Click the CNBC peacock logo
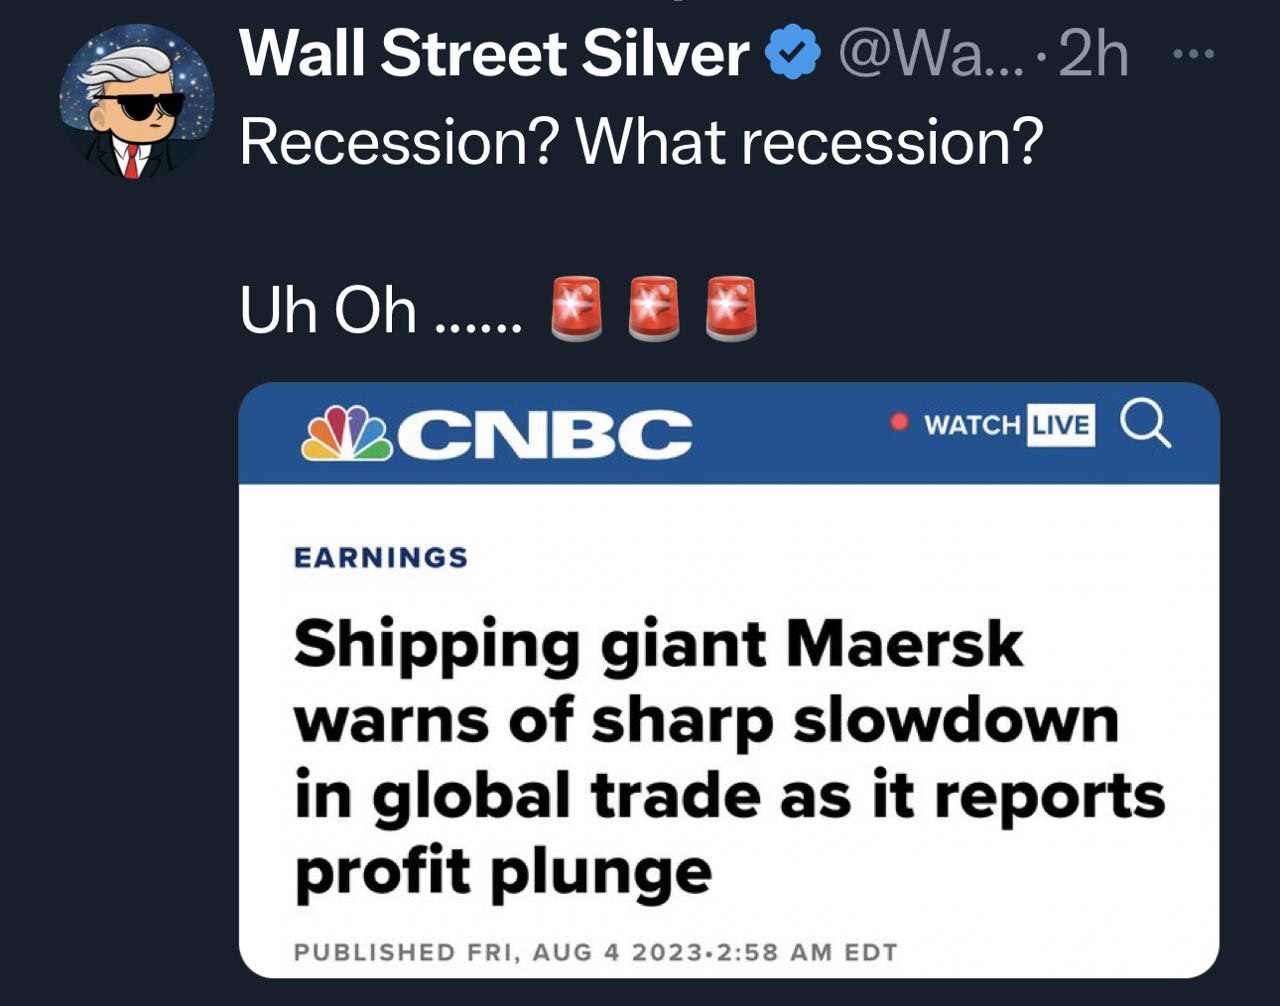 coord(347,432)
